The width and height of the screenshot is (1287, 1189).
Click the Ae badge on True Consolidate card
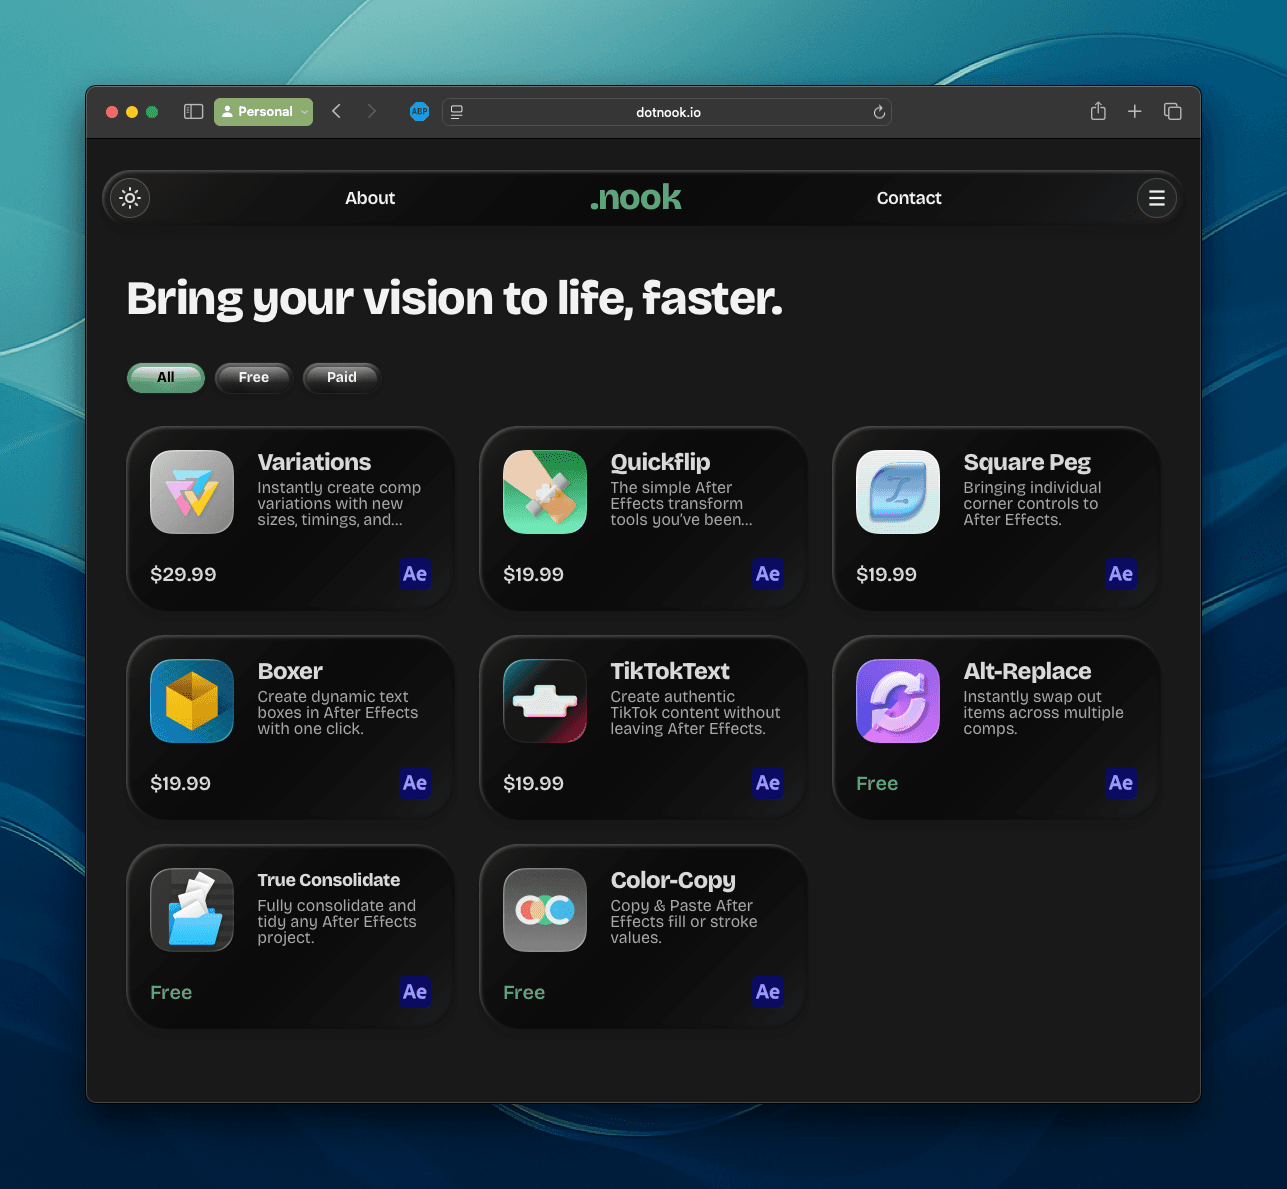[415, 992]
